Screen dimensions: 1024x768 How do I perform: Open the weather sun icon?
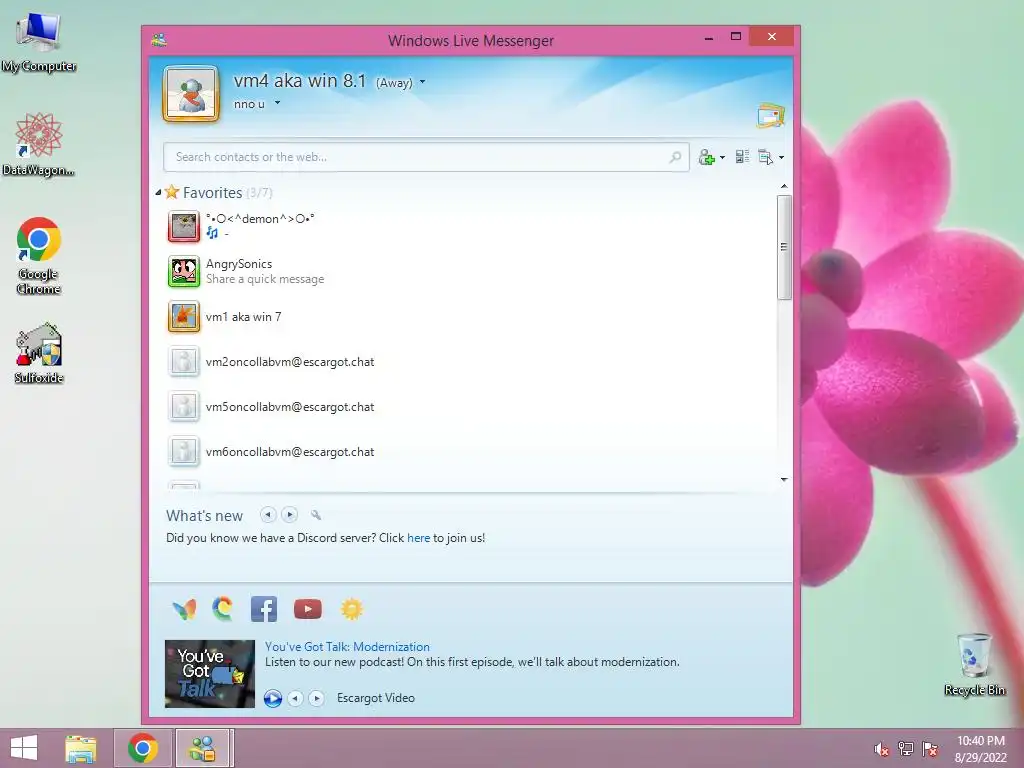[351, 609]
